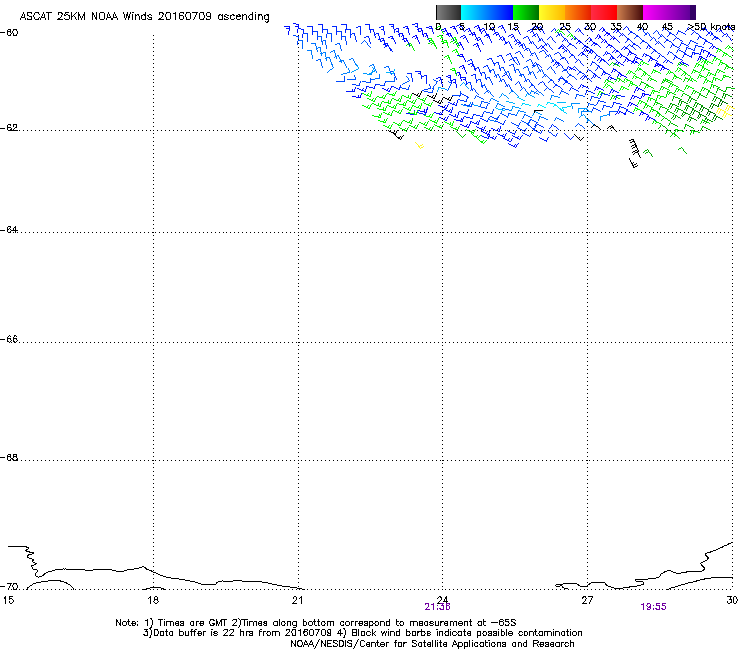Click the yellow wind barbs near 30E above -62
740x650 pixels.
725,111
